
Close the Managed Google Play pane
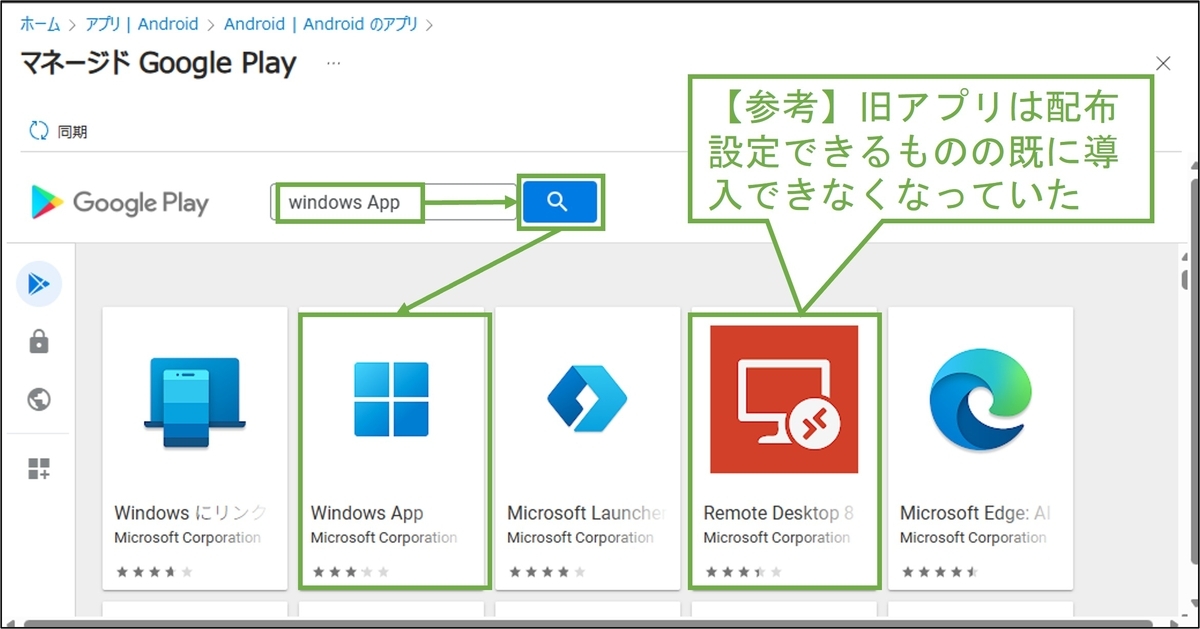tap(1163, 63)
